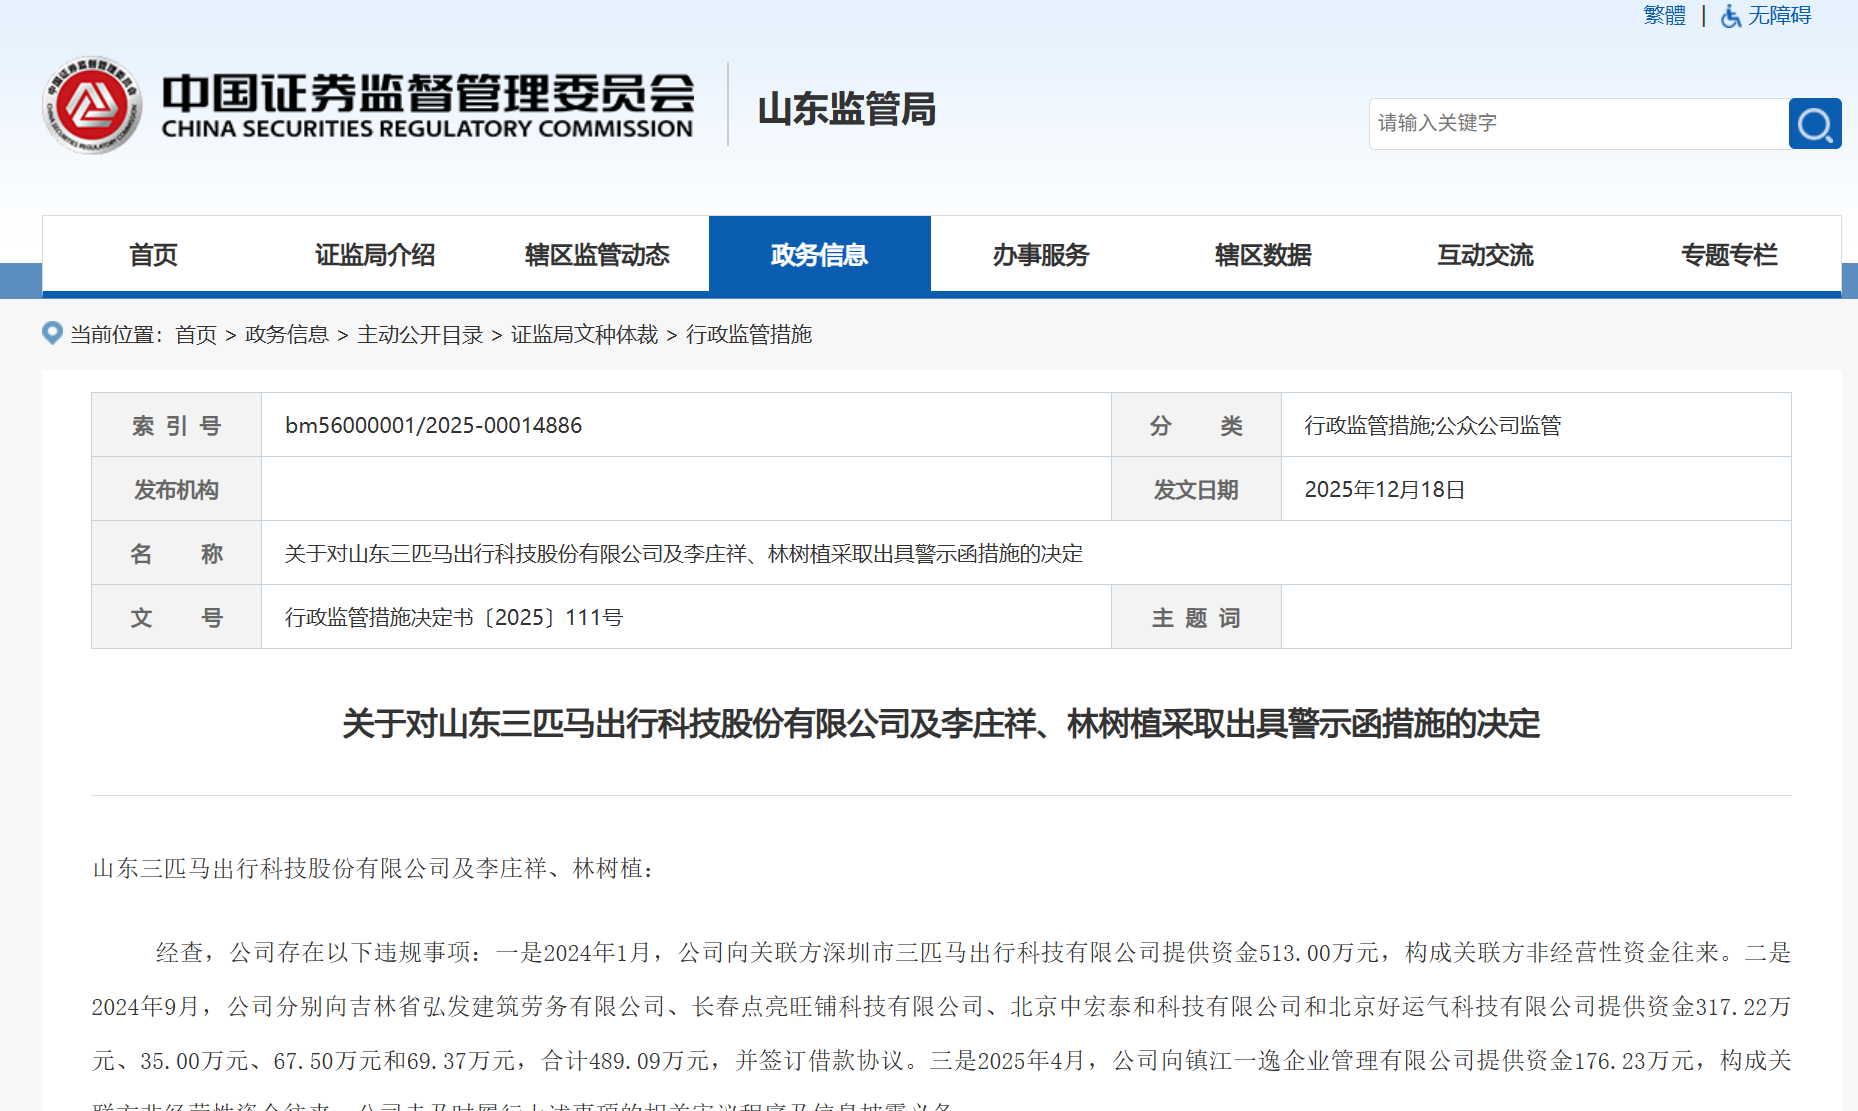The image size is (1858, 1111).
Task: Click 行政监管措施 breadcrumb link
Action: click(749, 335)
